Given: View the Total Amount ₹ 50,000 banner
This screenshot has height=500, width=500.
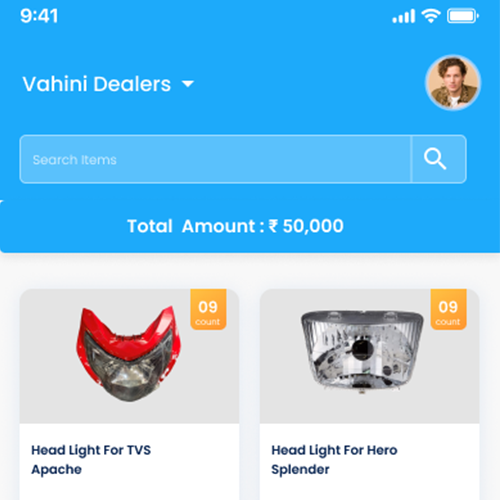Looking at the screenshot, I should coord(250,226).
